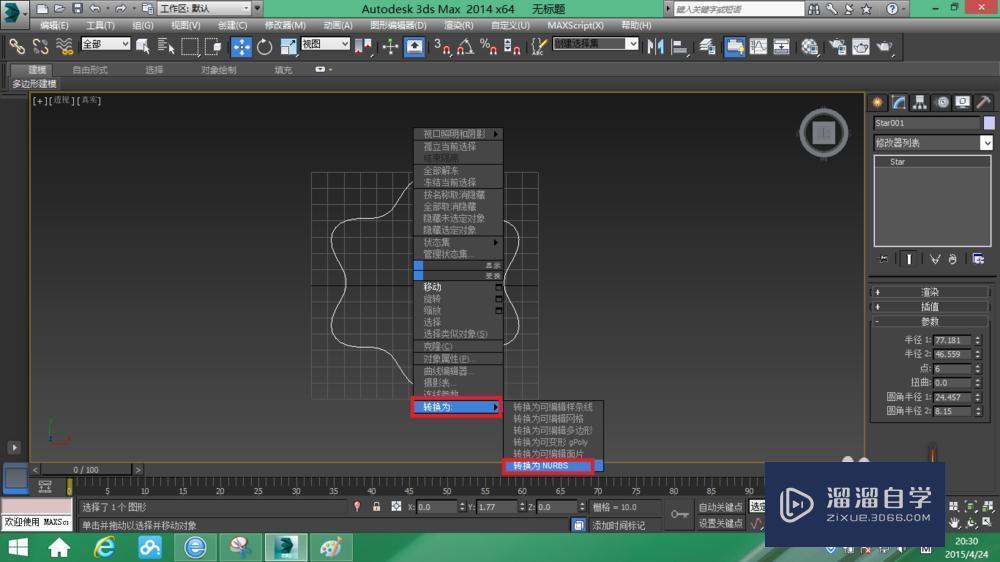Open the Hierarchy command panel tab
1000x562 pixels.
point(919,103)
